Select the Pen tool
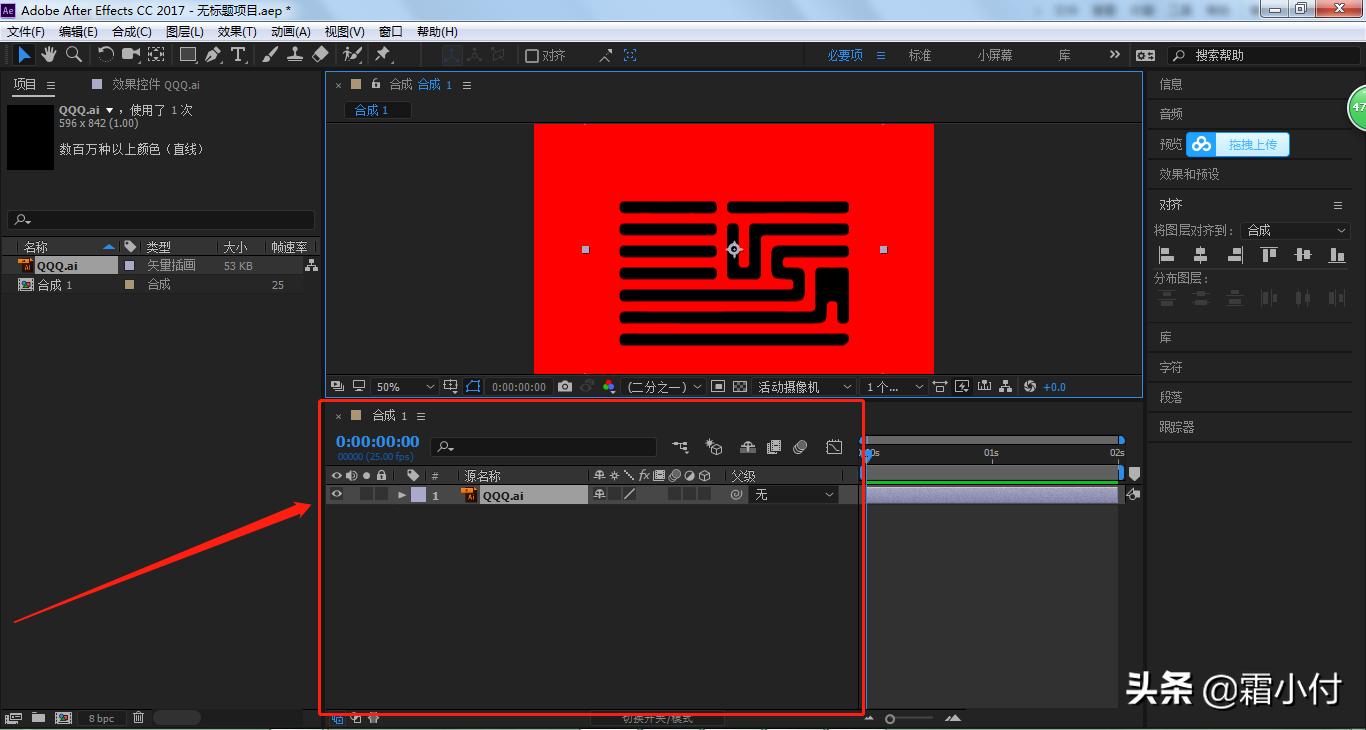1366x730 pixels. 213,55
